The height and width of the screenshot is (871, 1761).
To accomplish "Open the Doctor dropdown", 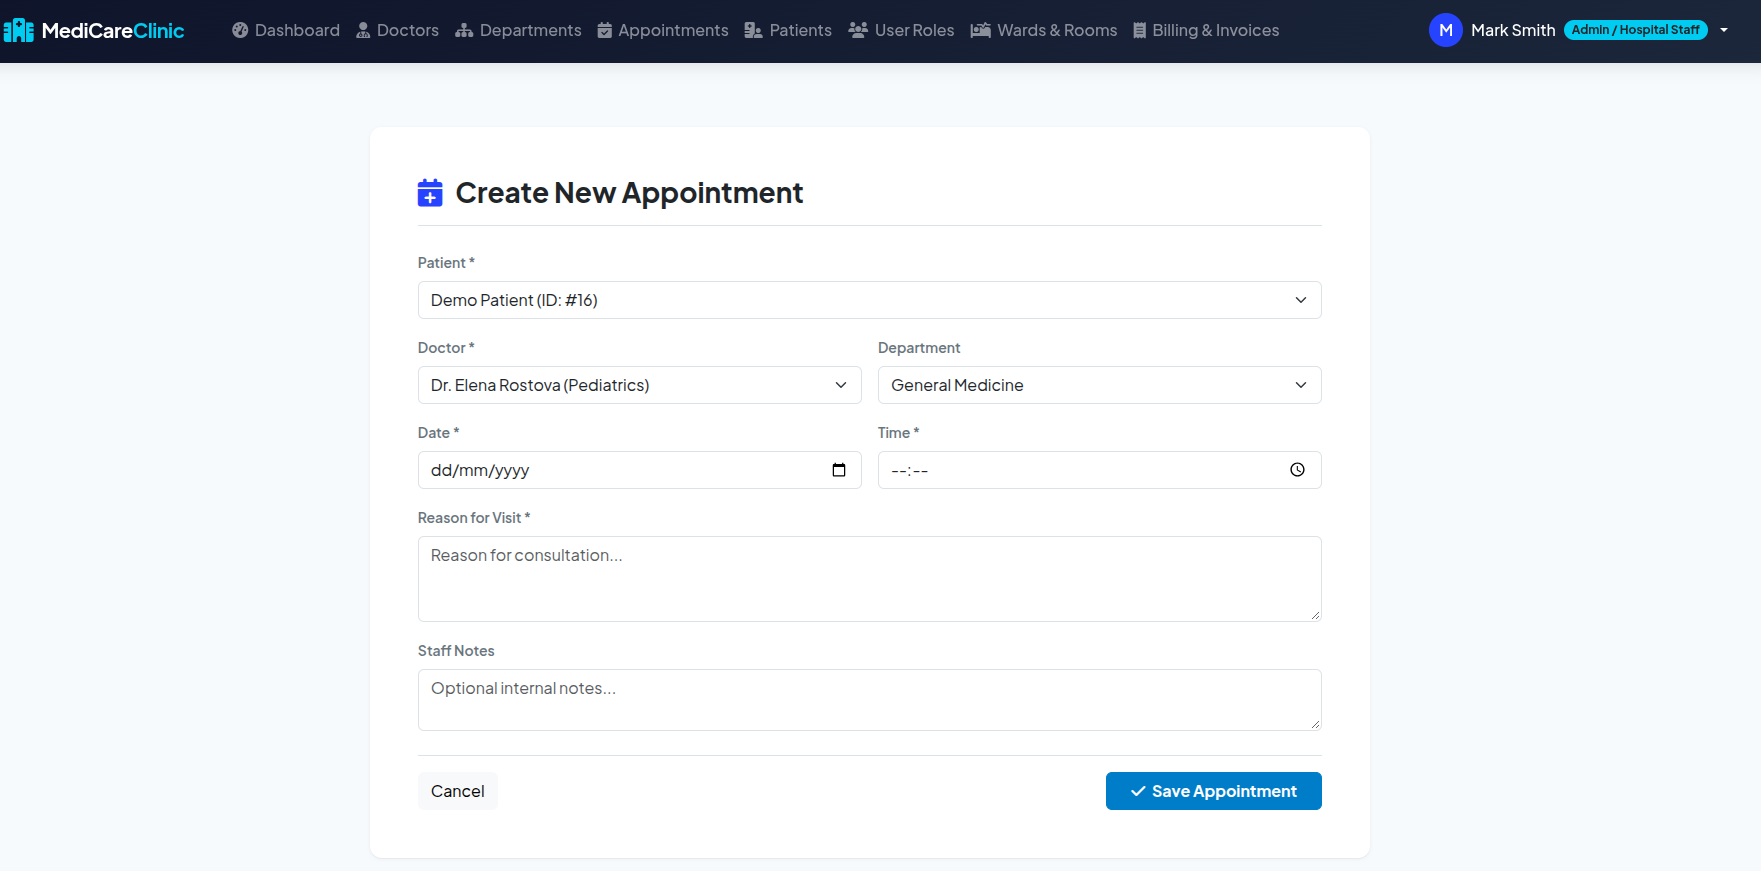I will (x=639, y=385).
